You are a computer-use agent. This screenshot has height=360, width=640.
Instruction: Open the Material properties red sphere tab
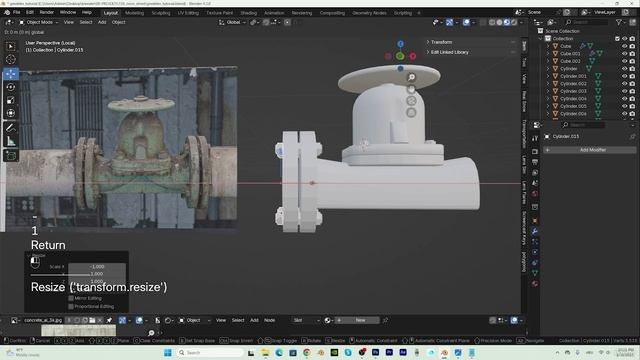[535, 284]
